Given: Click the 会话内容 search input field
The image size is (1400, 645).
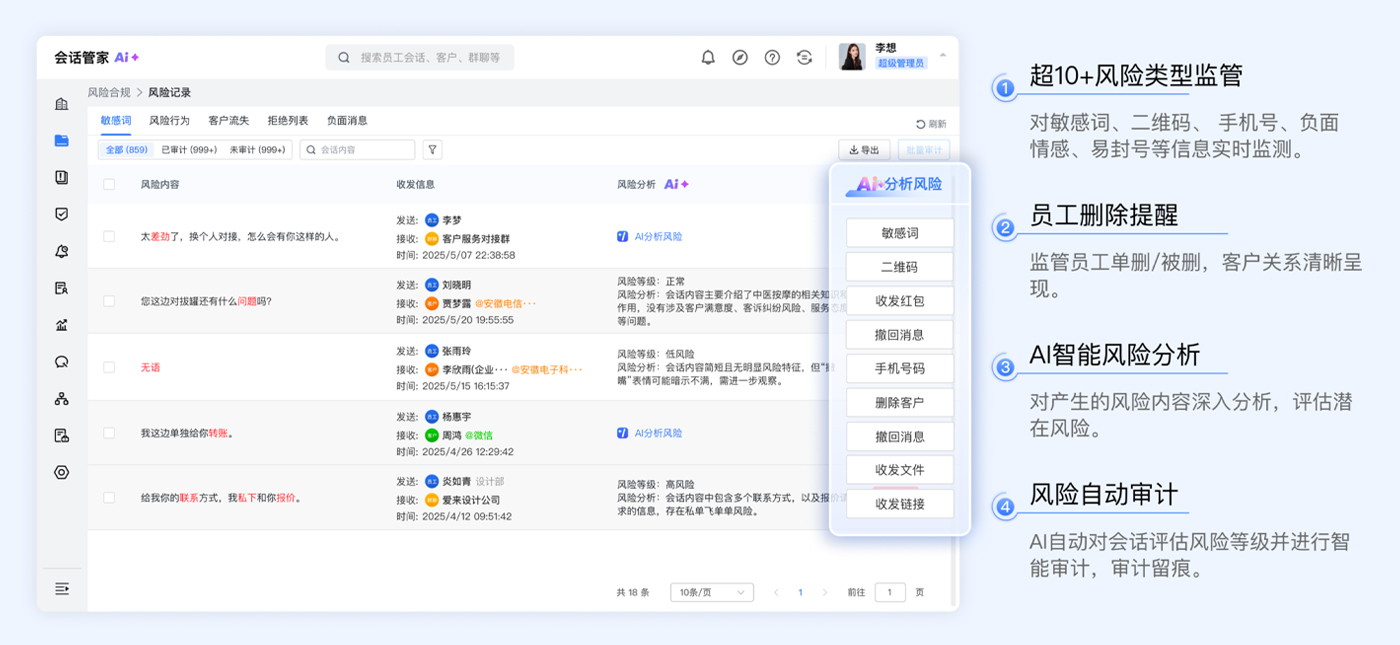Looking at the screenshot, I should 360,150.
